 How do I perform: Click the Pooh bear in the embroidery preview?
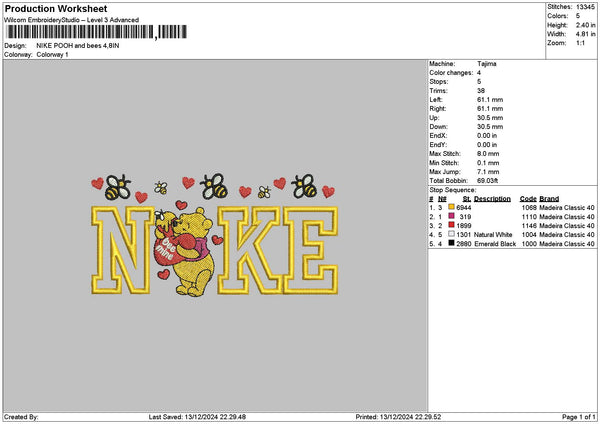click(193, 253)
